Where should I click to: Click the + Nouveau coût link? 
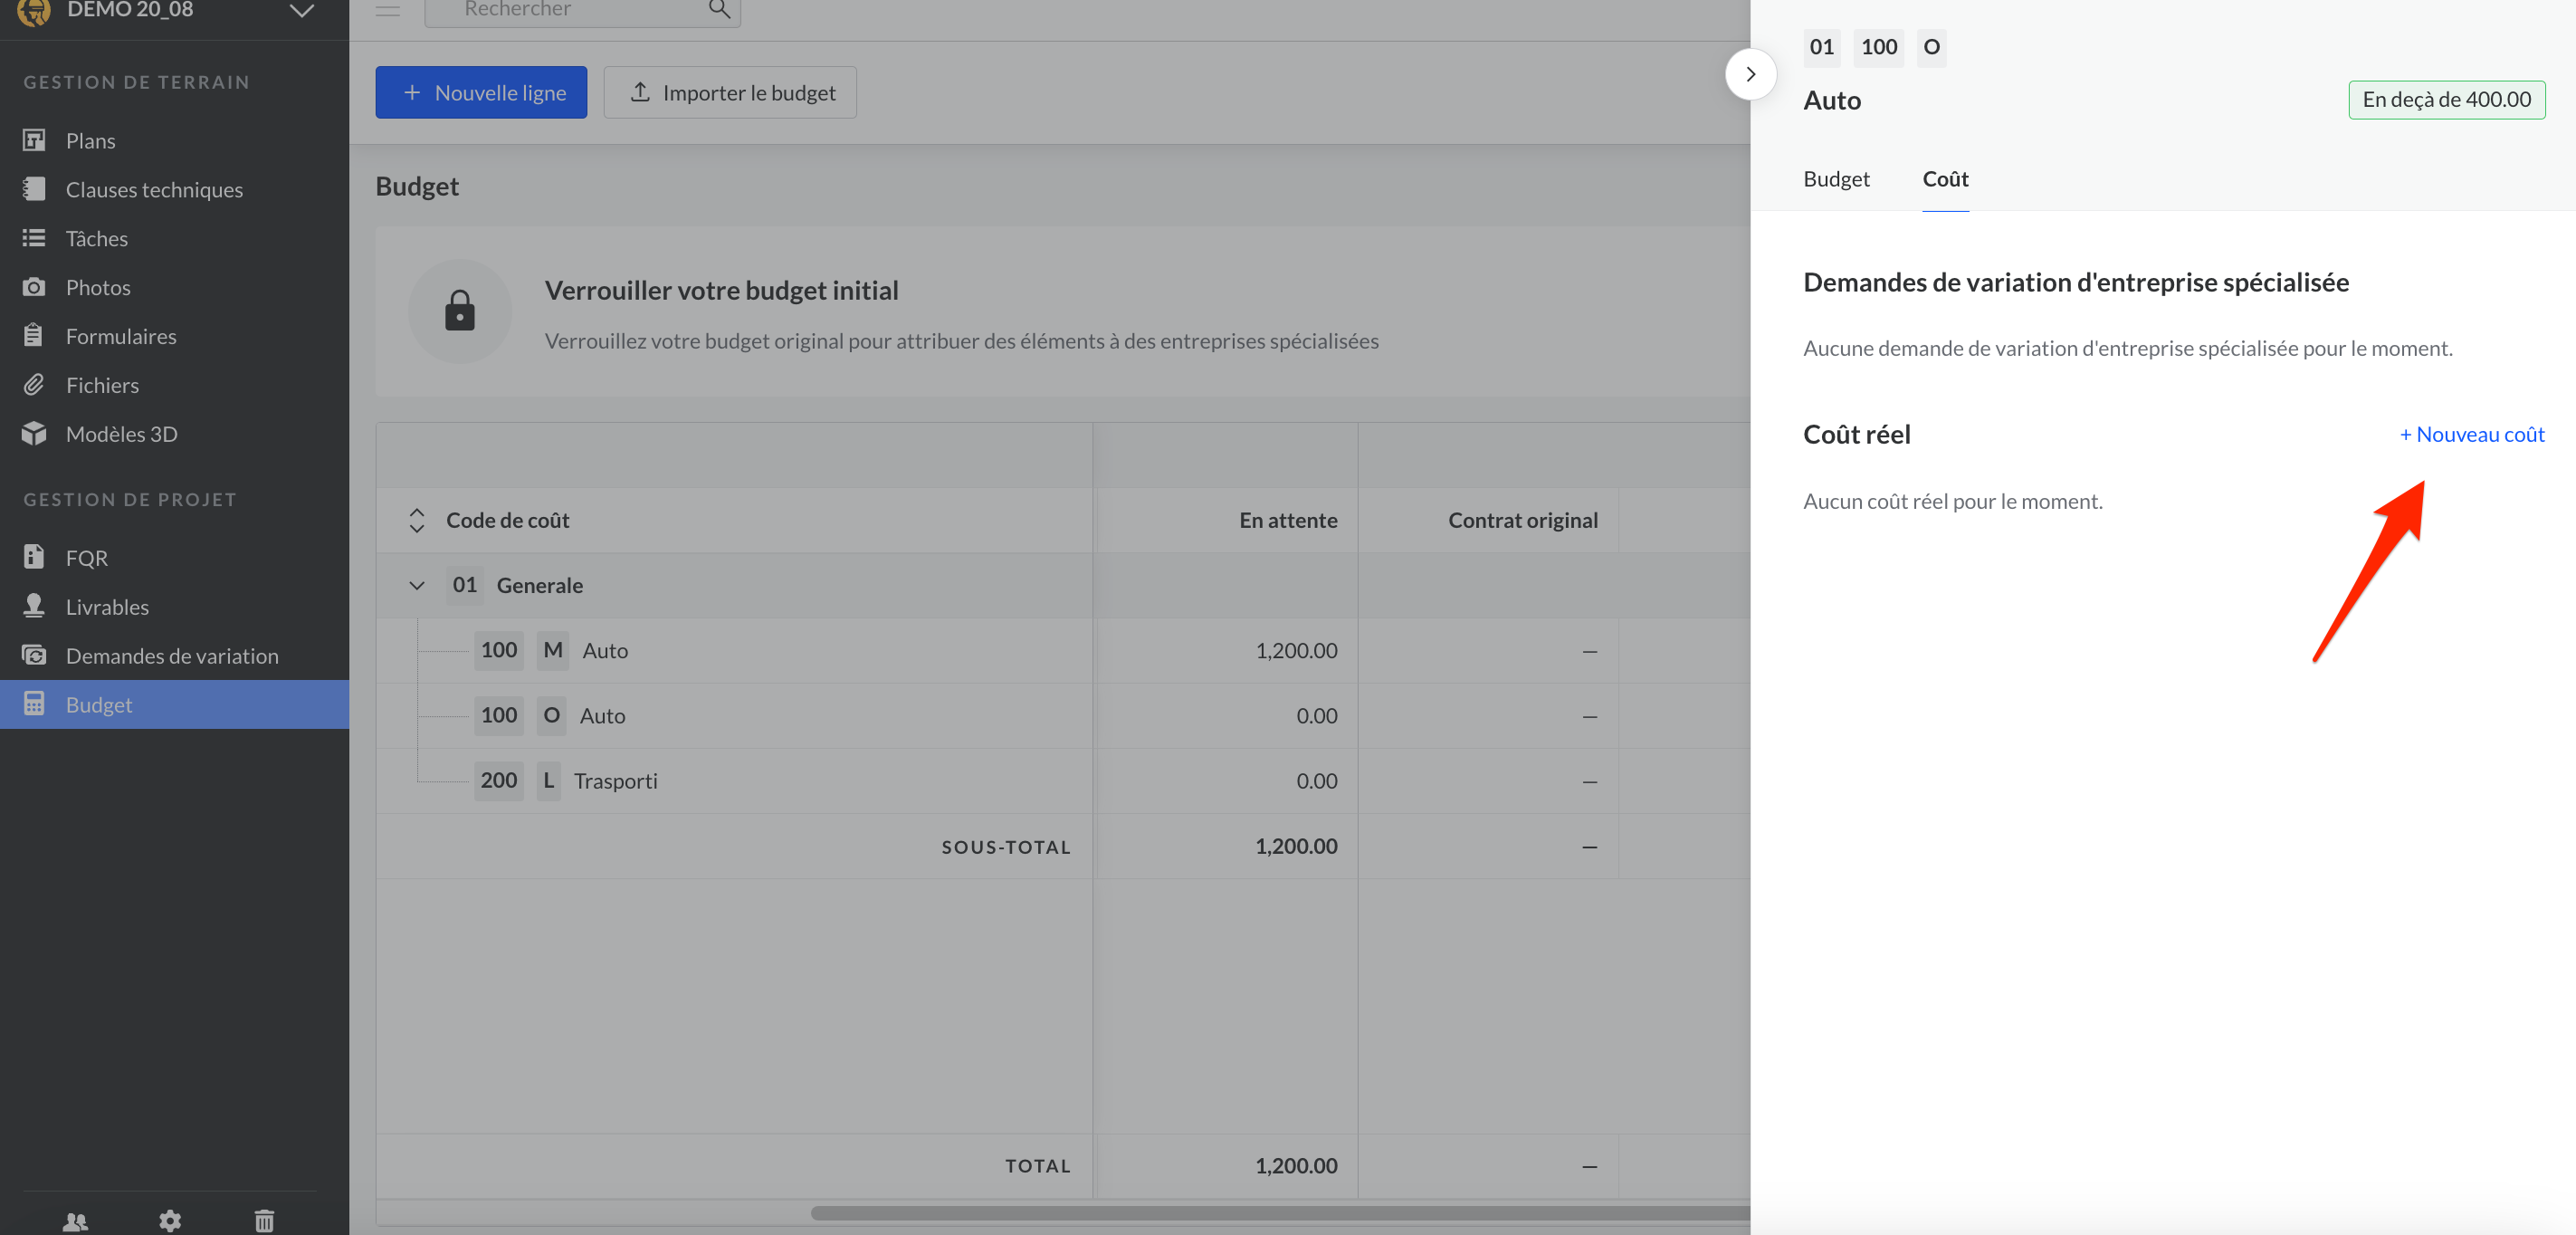(x=2471, y=434)
